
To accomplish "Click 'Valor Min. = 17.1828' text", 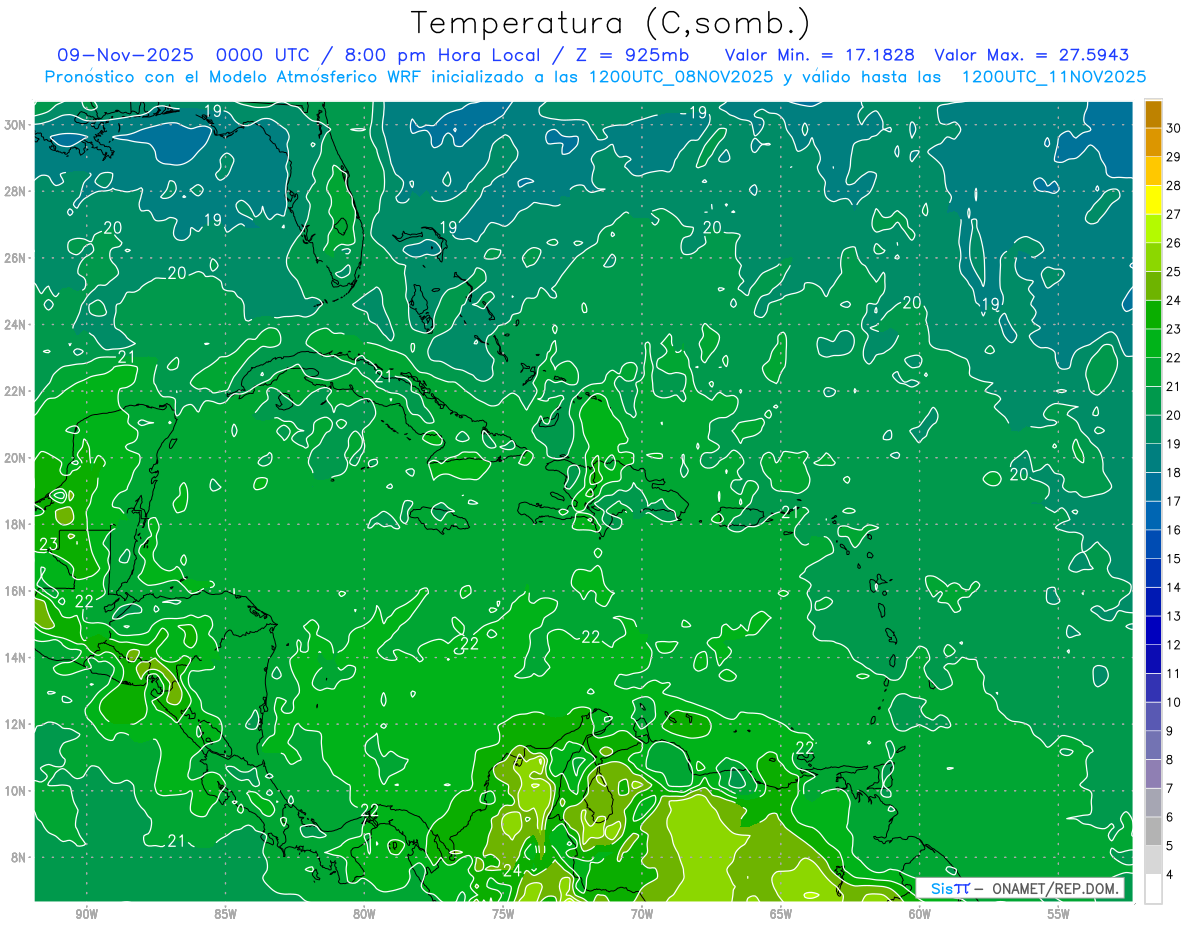I will point(819,55).
